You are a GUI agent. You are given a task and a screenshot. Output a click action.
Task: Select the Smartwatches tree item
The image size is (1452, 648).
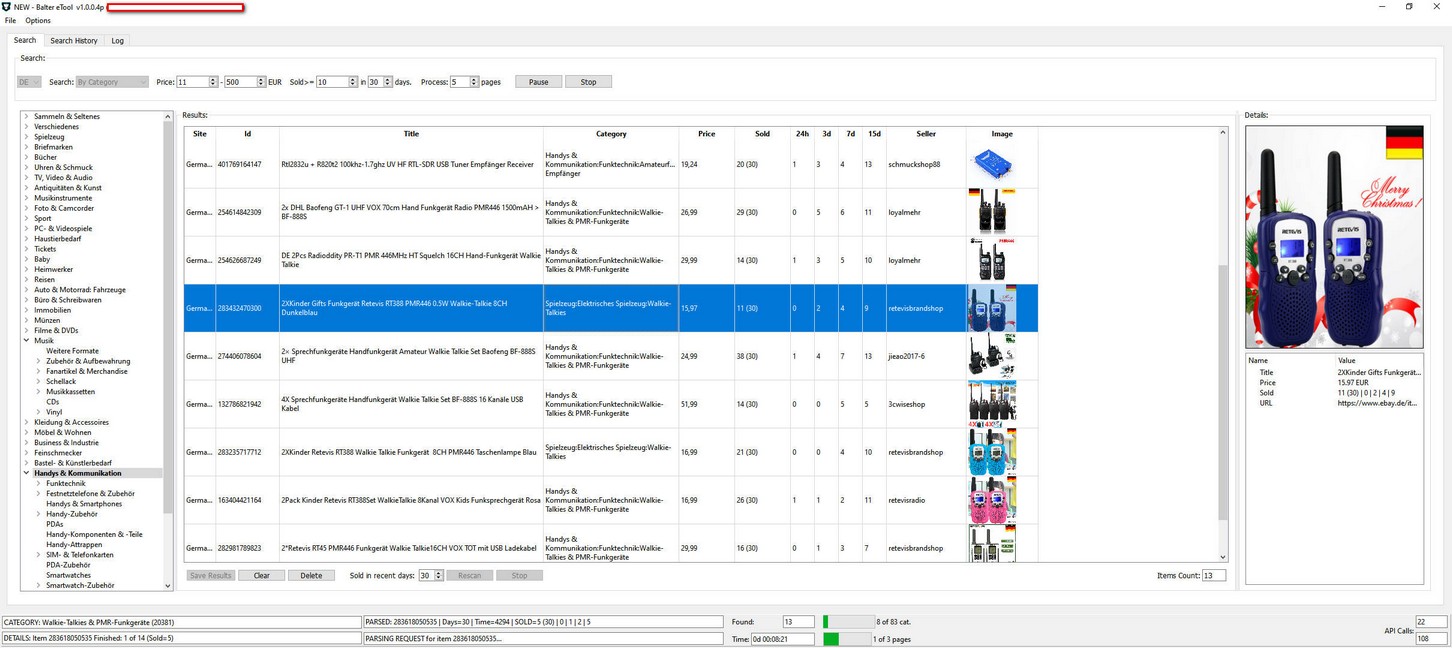click(x=68, y=576)
